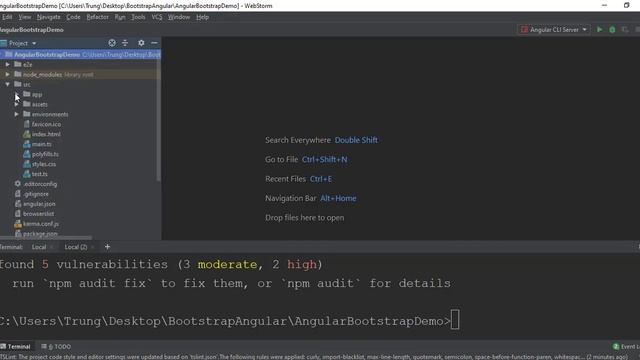Image resolution: width=640 pixels, height=360 pixels.
Task: Click the 'Double Shift' shortcut hint
Action: click(356, 140)
